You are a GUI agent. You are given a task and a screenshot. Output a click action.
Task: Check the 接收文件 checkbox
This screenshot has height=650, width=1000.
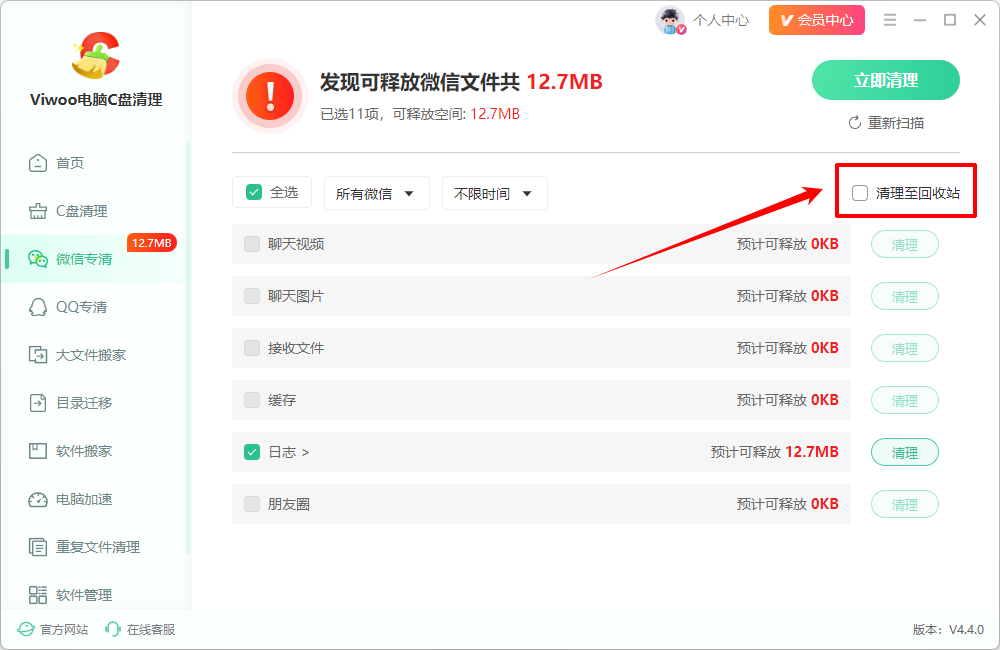(252, 348)
